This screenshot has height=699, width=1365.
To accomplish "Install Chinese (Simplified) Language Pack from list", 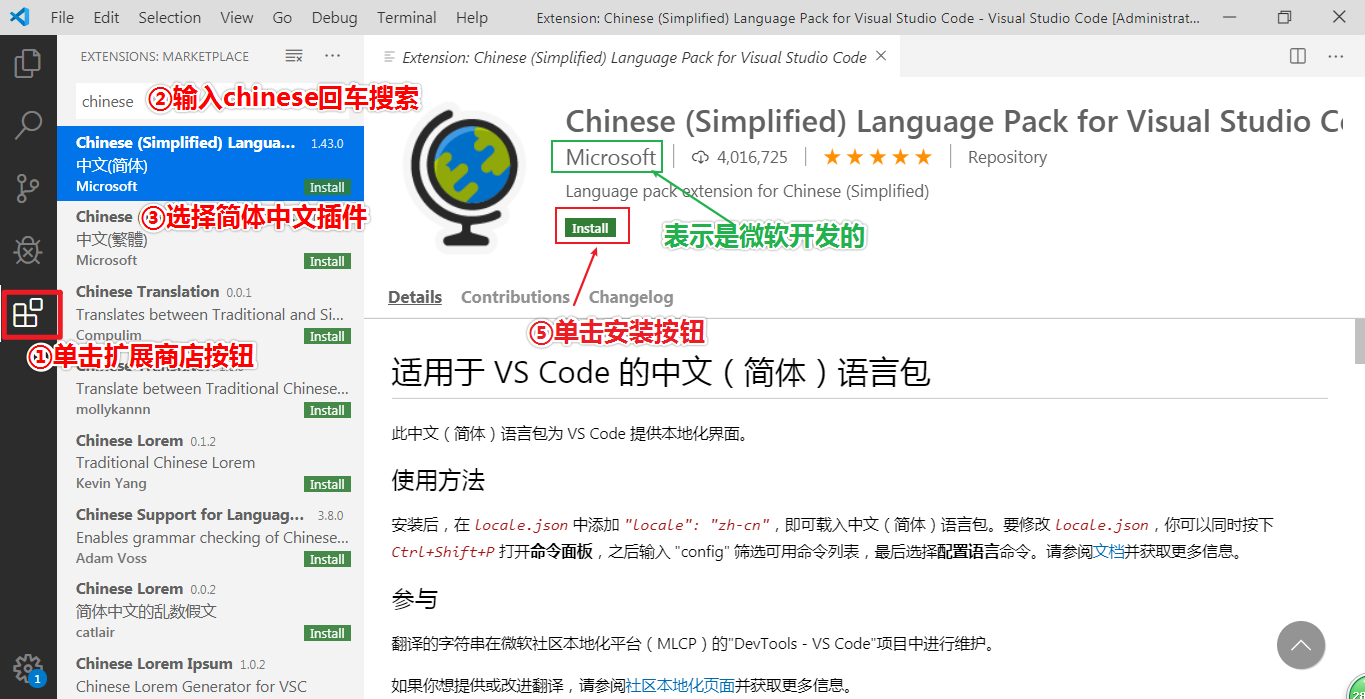I will tap(327, 187).
